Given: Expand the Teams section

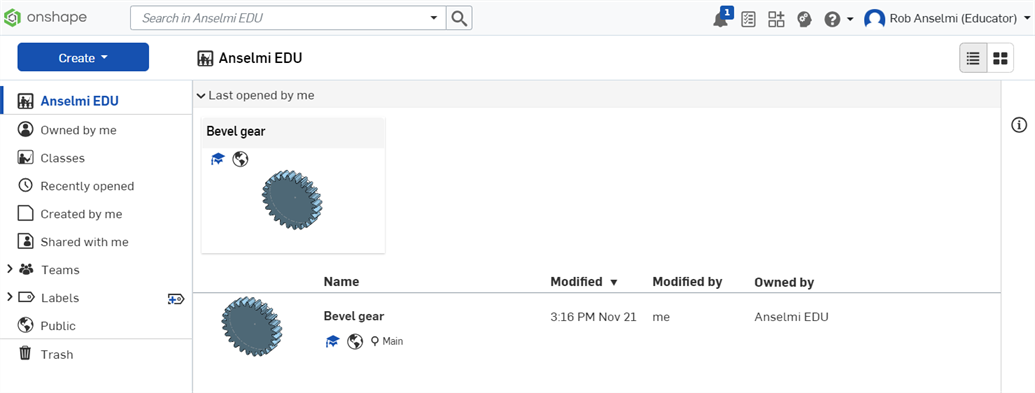Looking at the screenshot, I should (9, 269).
